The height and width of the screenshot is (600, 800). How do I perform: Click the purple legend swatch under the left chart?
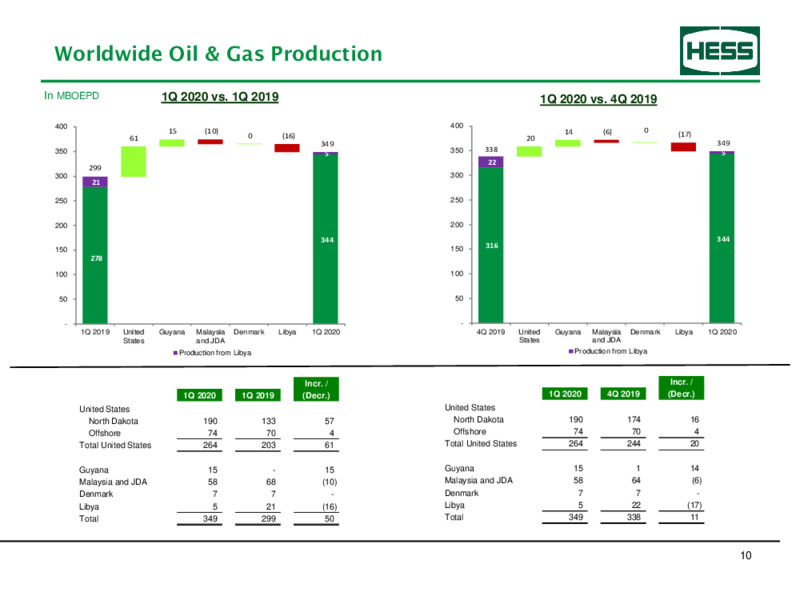pos(176,353)
